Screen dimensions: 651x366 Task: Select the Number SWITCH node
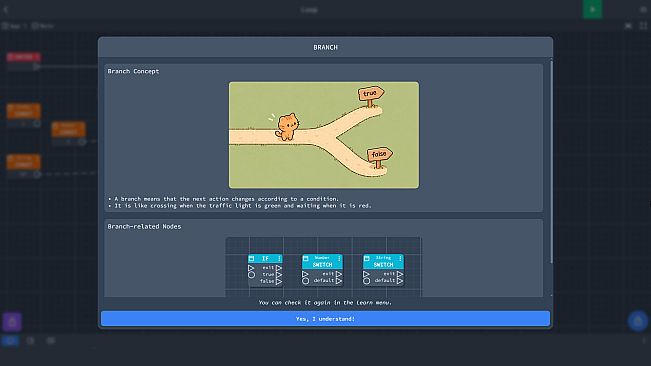(322, 270)
